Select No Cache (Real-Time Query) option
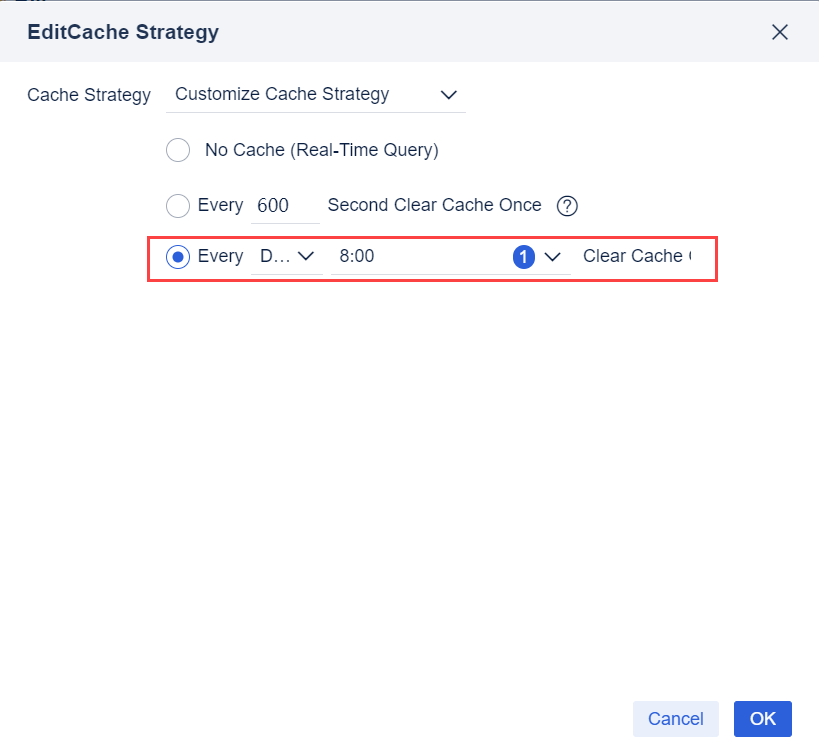 [x=177, y=150]
